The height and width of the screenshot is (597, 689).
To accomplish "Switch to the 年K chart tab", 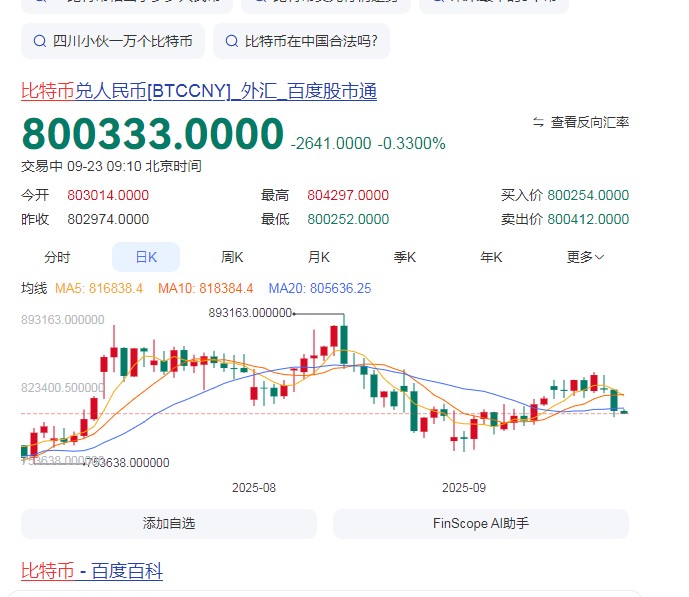I will click(491, 257).
